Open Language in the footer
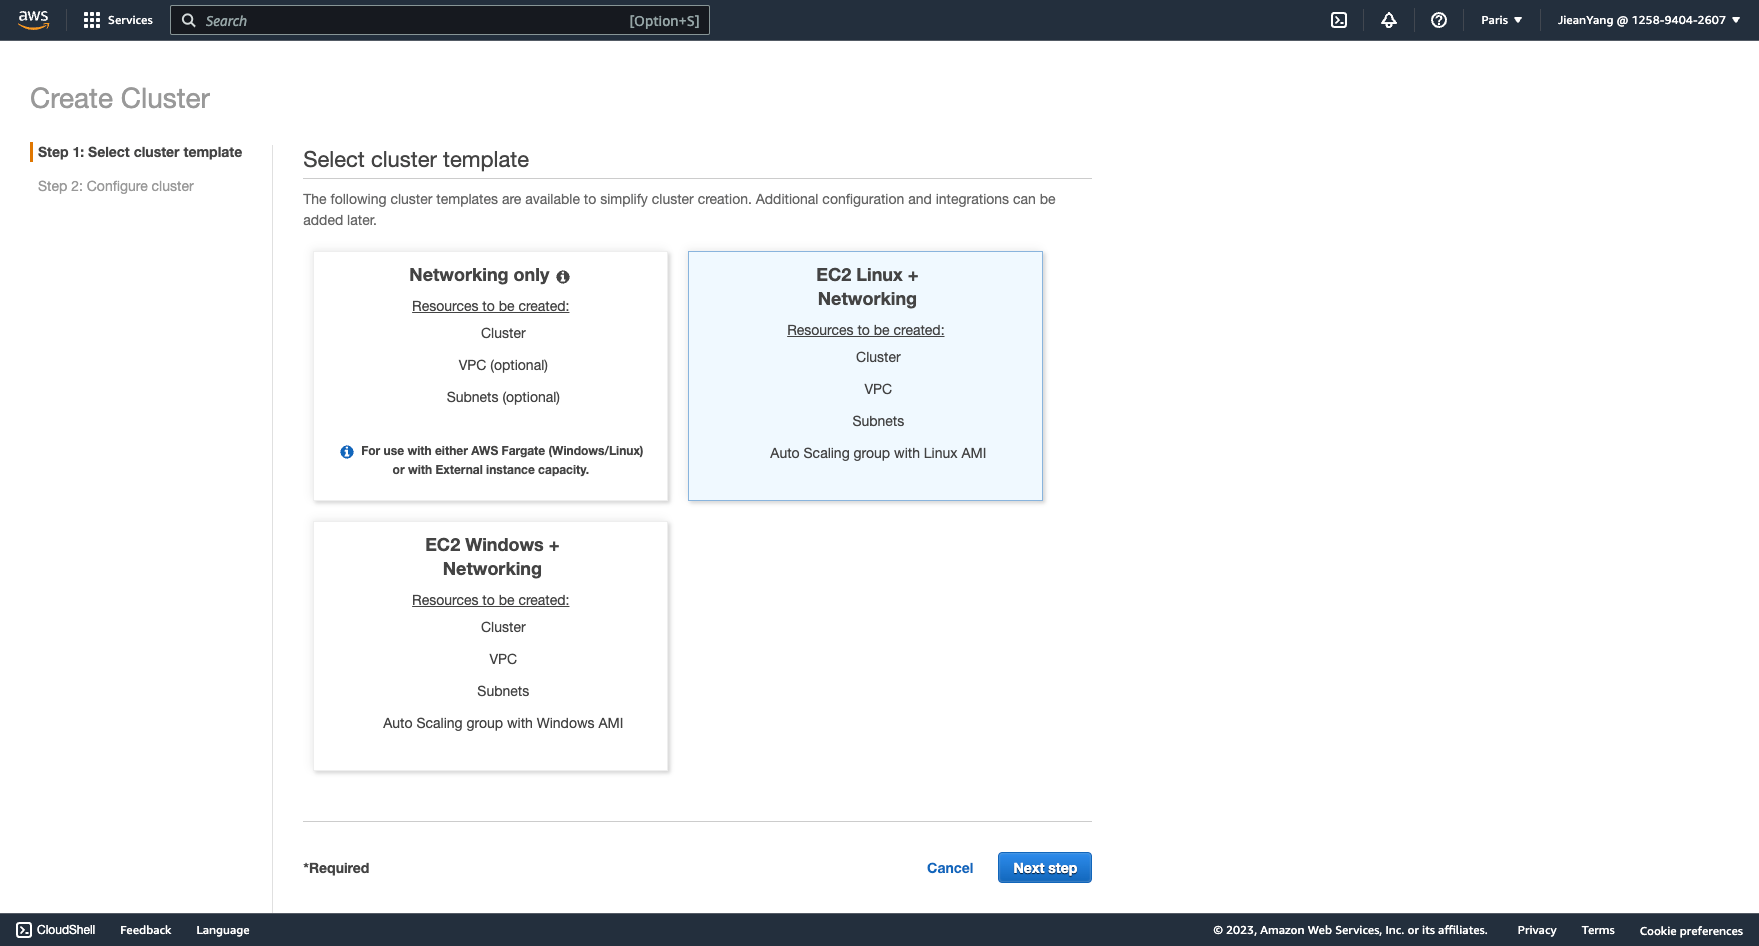The height and width of the screenshot is (946, 1759). (x=223, y=930)
